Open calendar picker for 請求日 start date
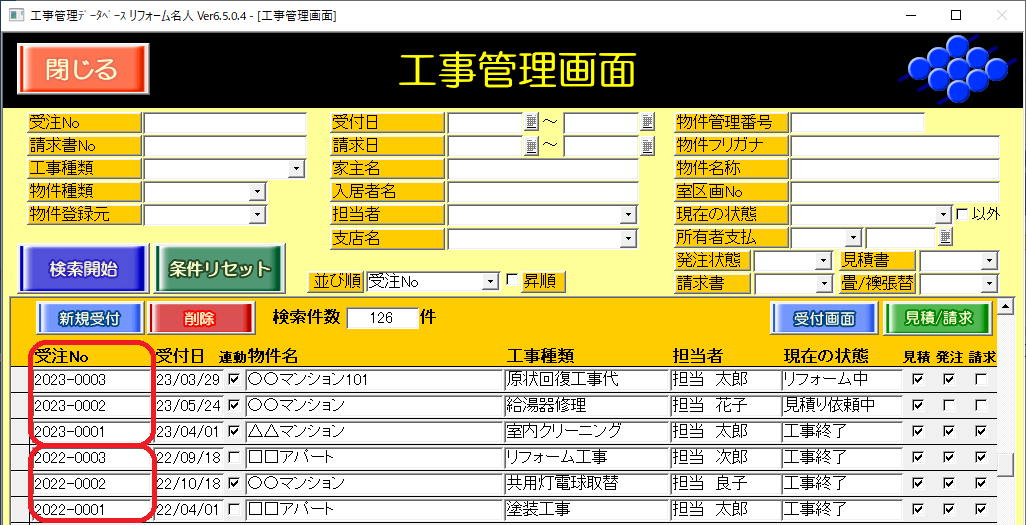 point(531,145)
